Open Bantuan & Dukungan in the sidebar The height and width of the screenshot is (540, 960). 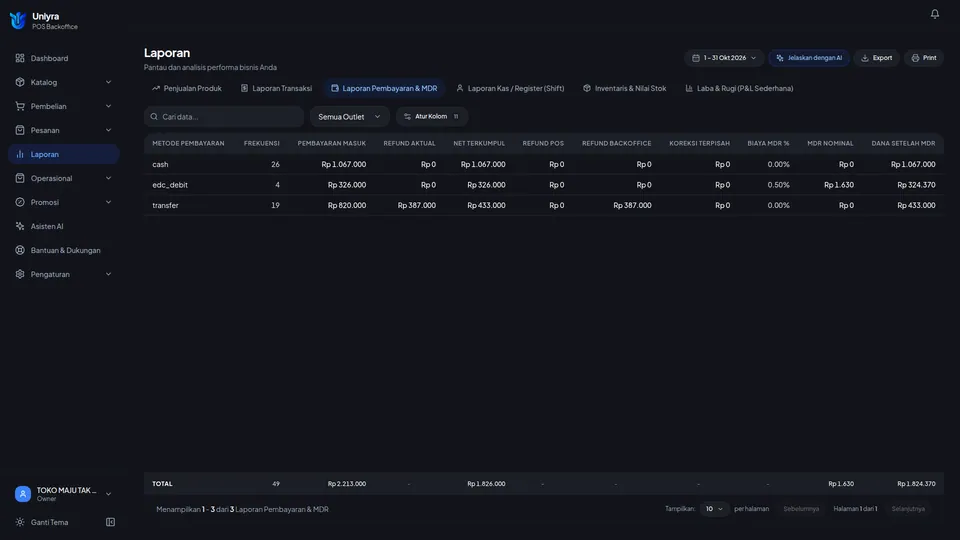[x=64, y=250]
